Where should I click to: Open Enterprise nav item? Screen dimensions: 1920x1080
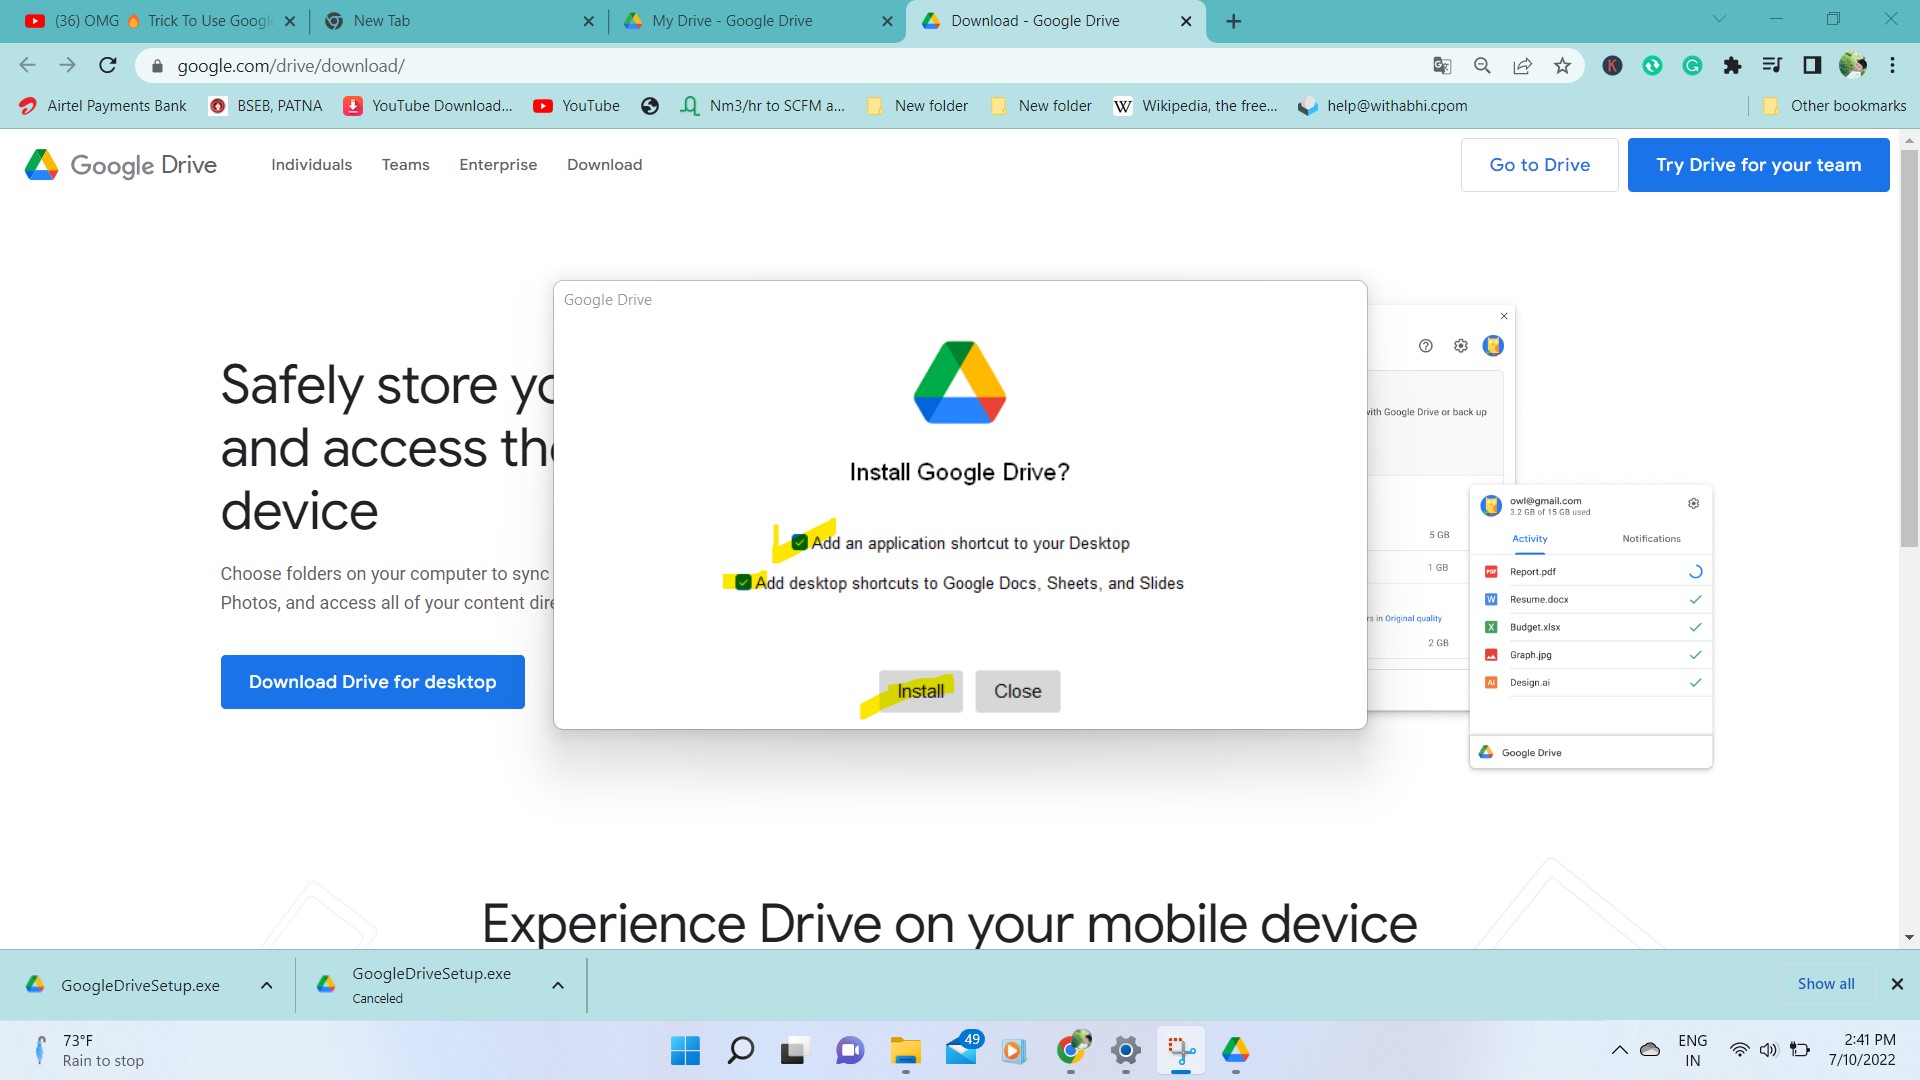point(498,165)
